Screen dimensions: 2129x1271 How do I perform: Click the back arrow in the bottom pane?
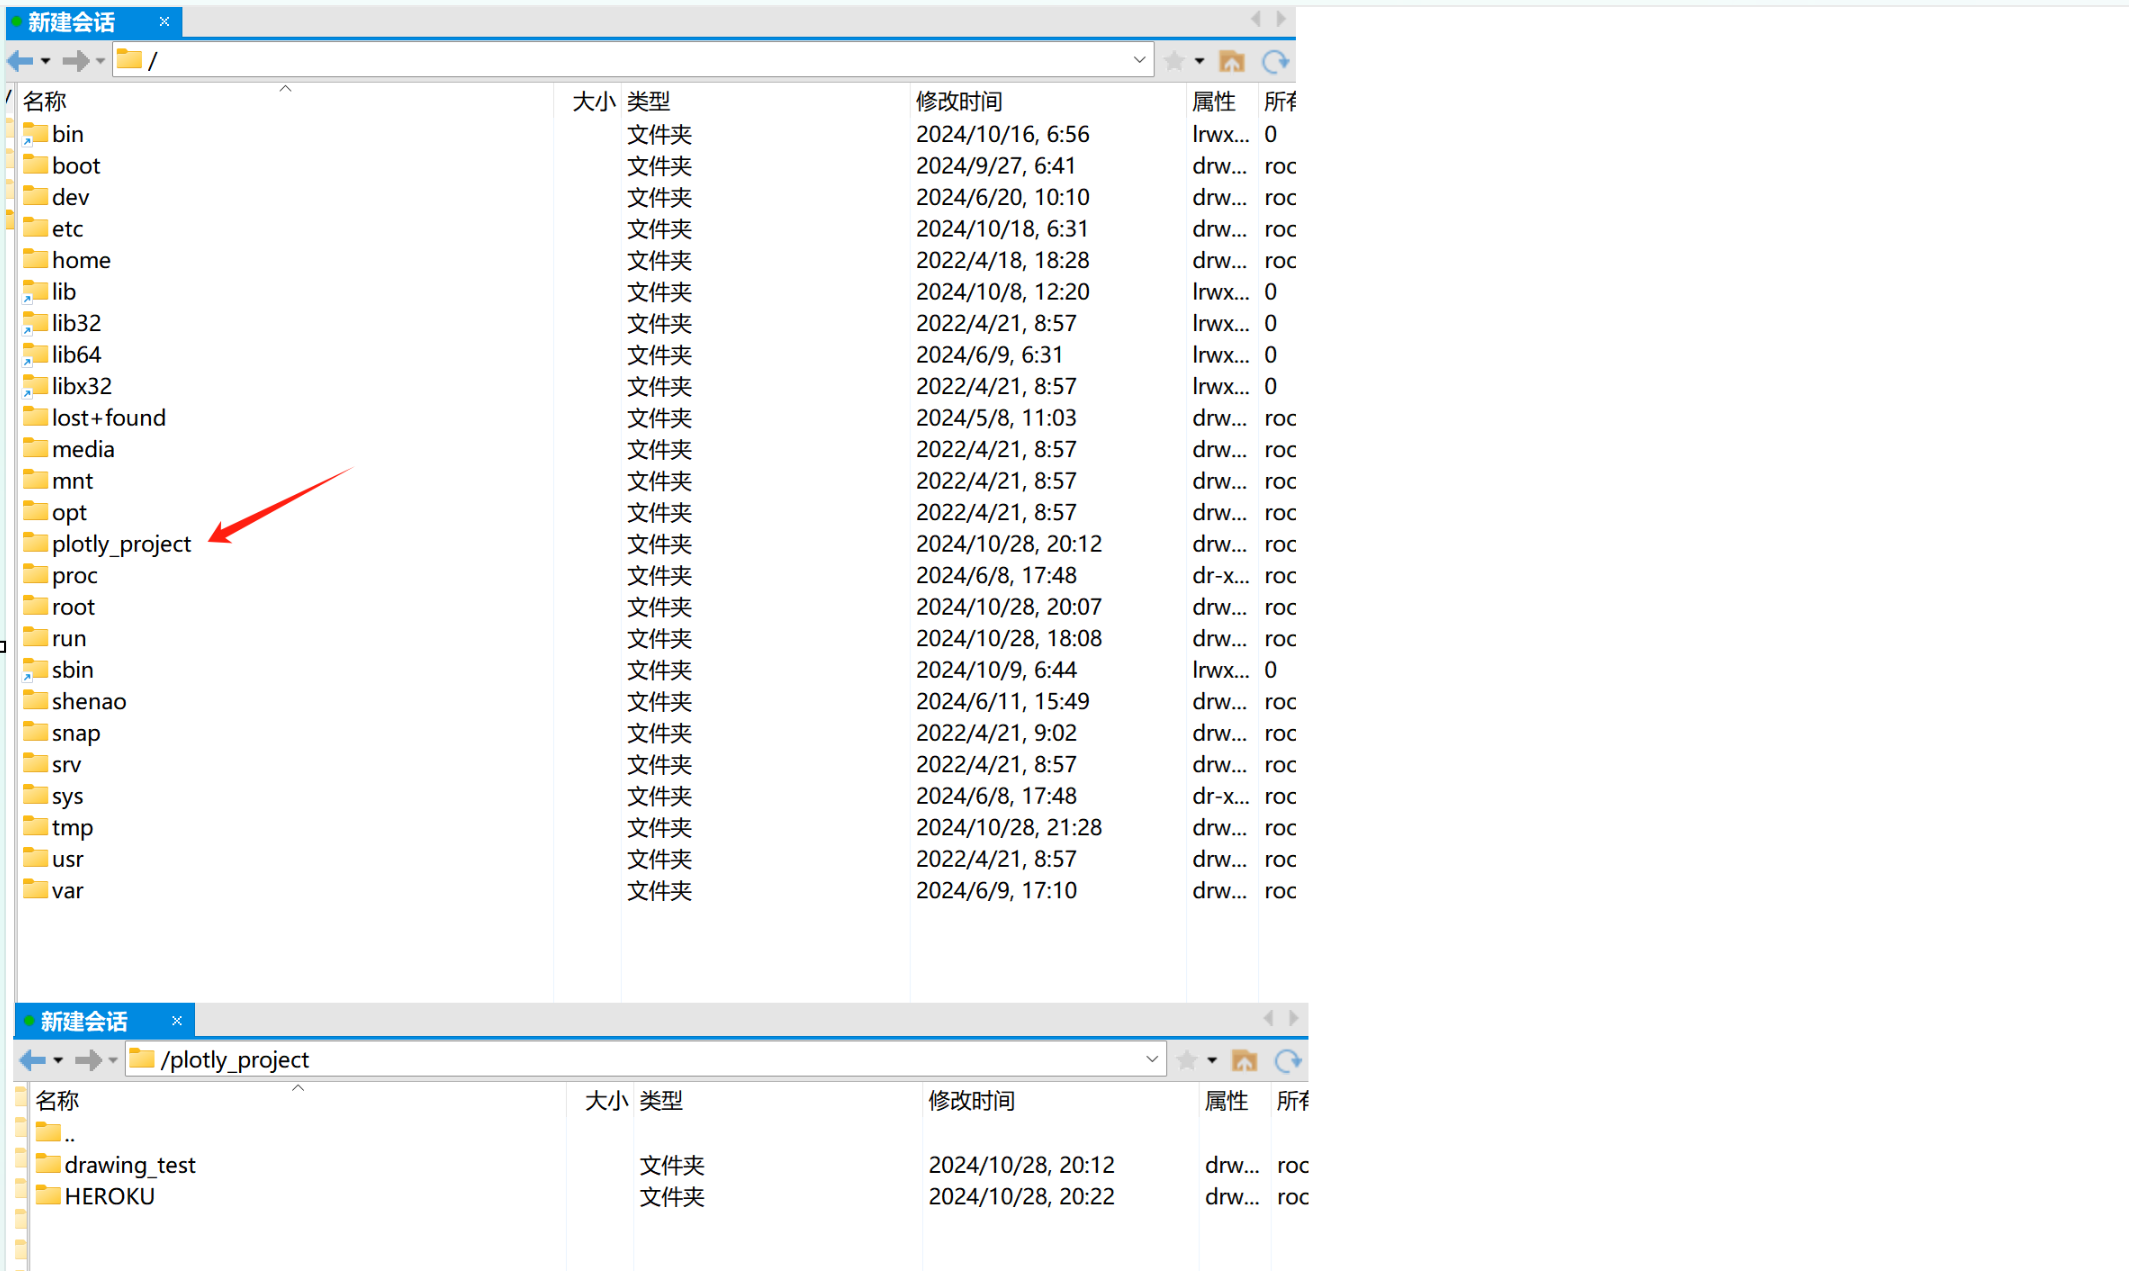(32, 1060)
